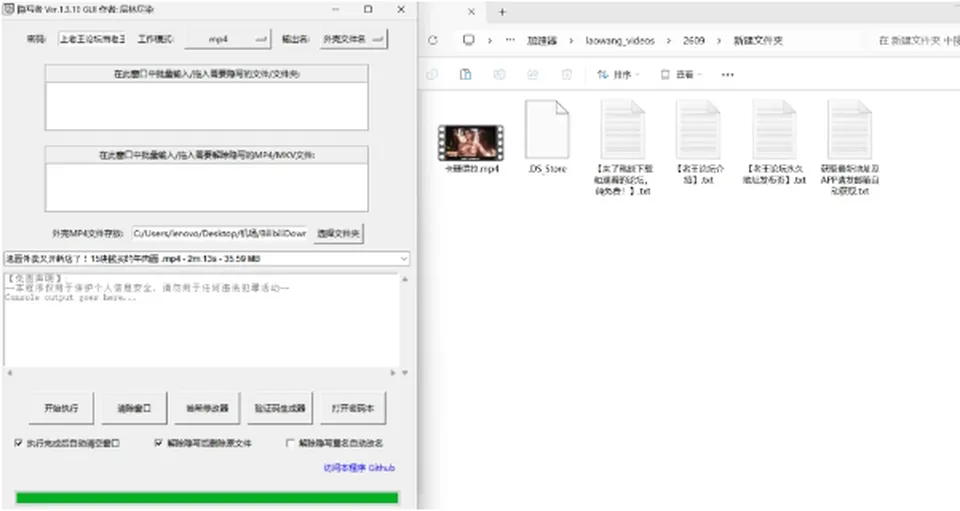Expand the shell video combo box list

pos(403,259)
